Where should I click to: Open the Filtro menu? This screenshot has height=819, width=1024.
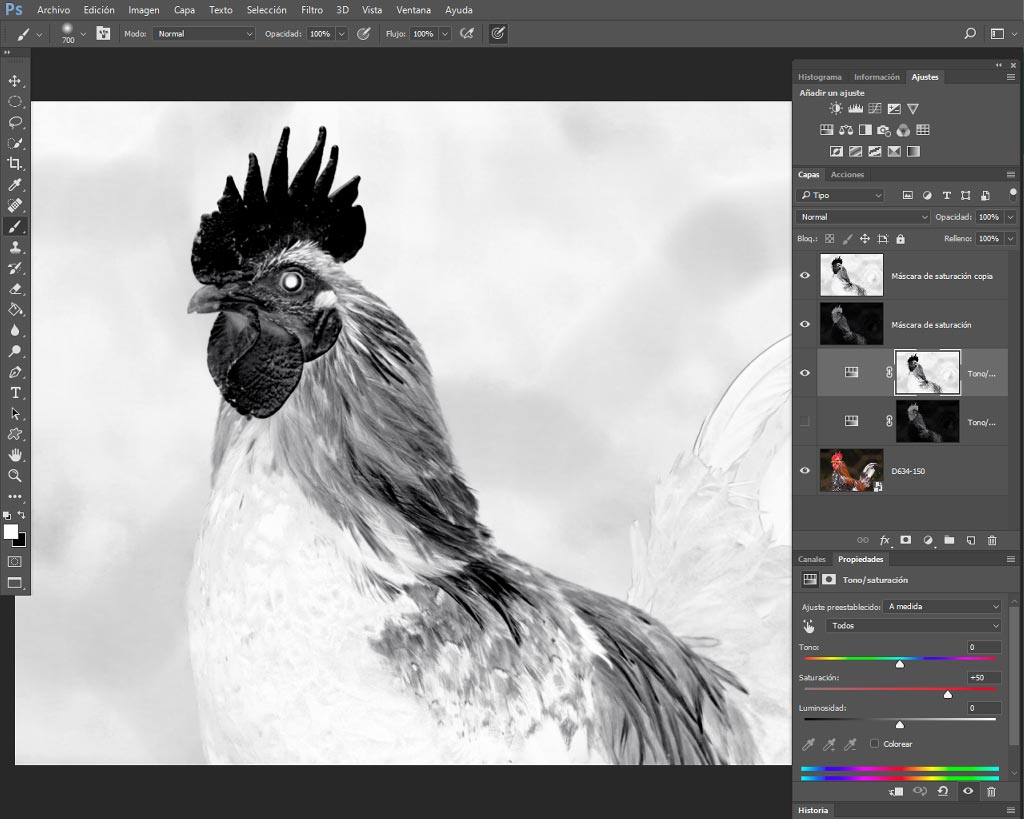312,10
